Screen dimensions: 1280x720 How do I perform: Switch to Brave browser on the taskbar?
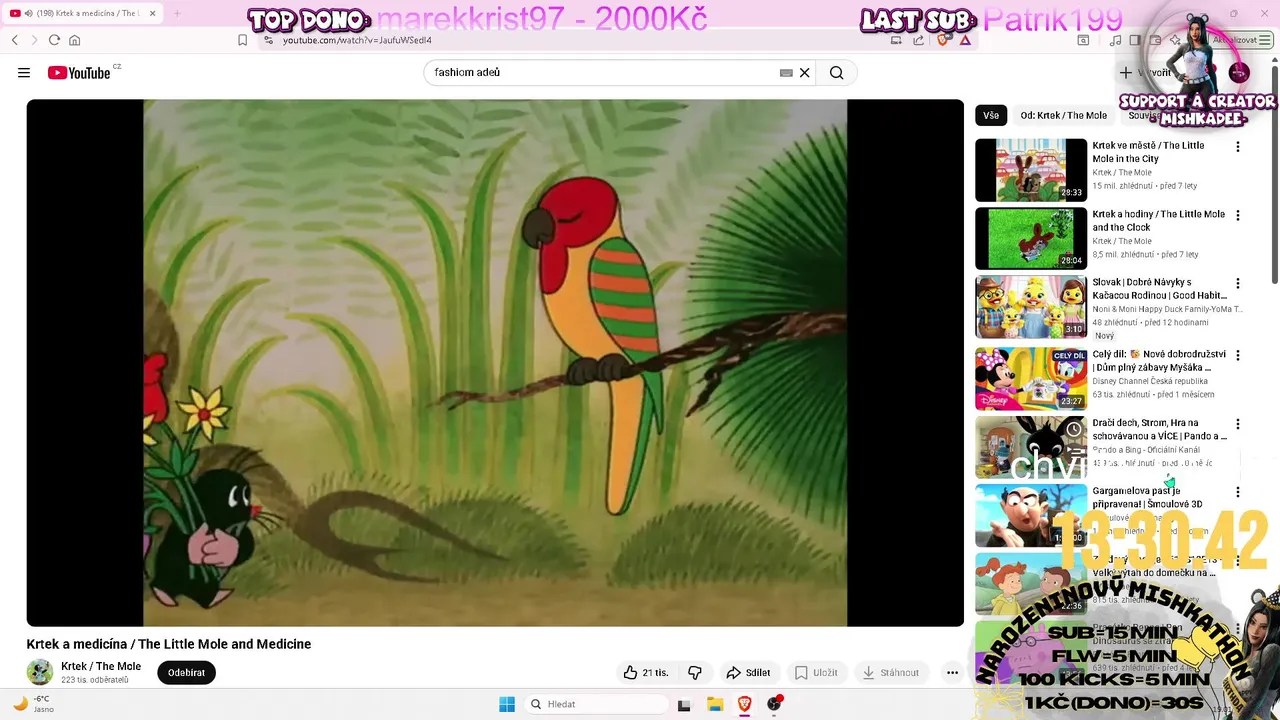[x=745, y=705]
